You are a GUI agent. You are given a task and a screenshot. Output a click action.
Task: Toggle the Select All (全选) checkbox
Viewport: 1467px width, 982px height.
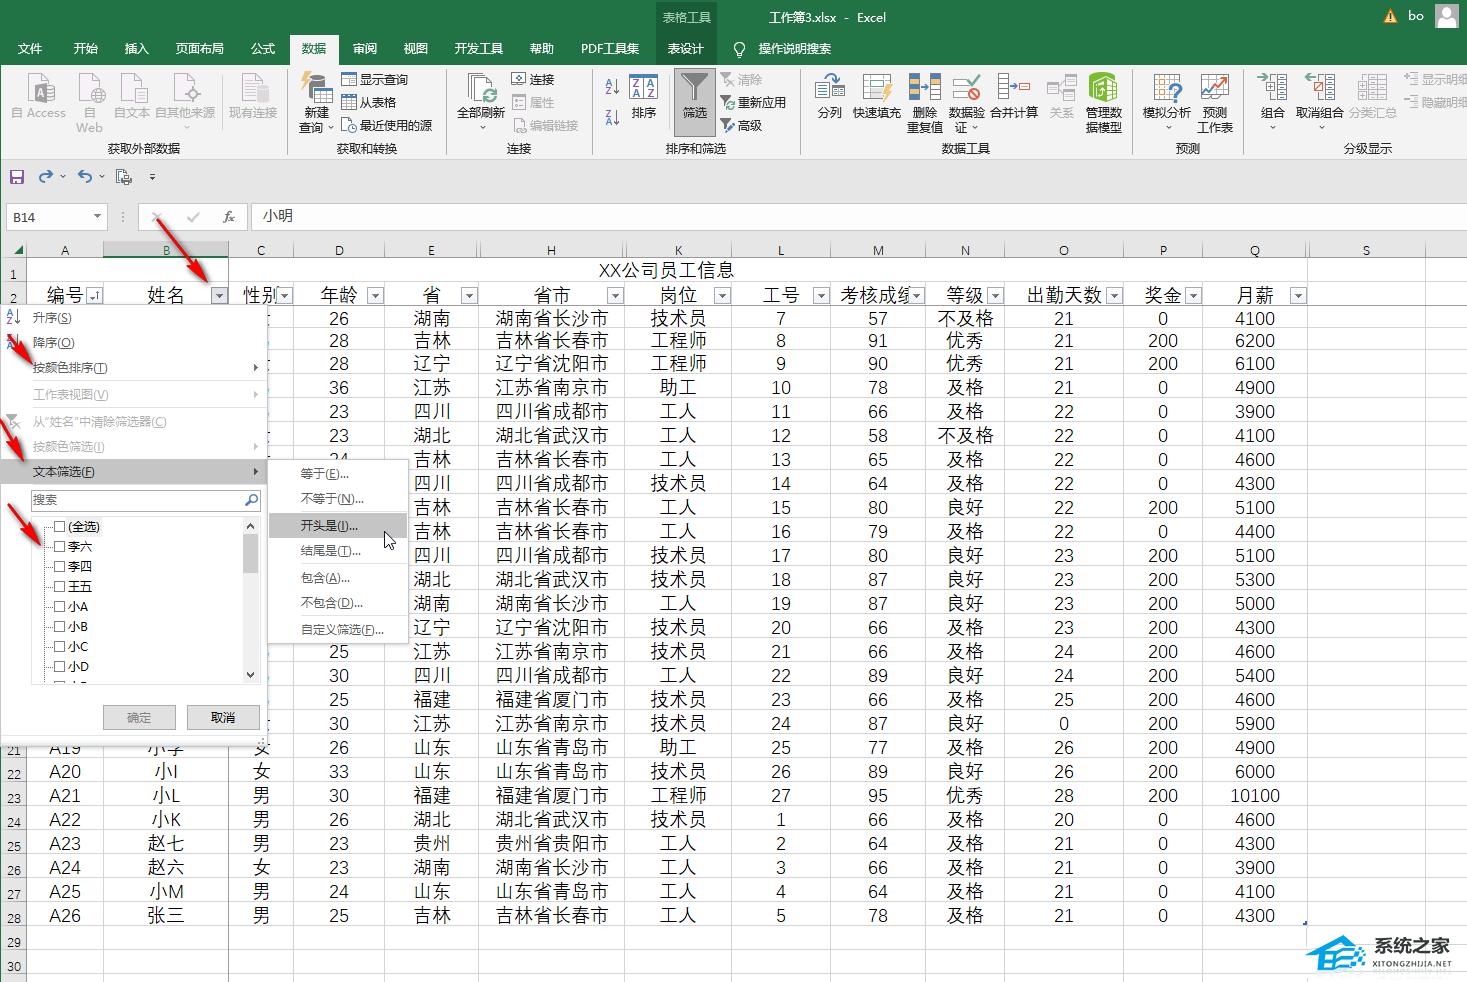tap(60, 527)
